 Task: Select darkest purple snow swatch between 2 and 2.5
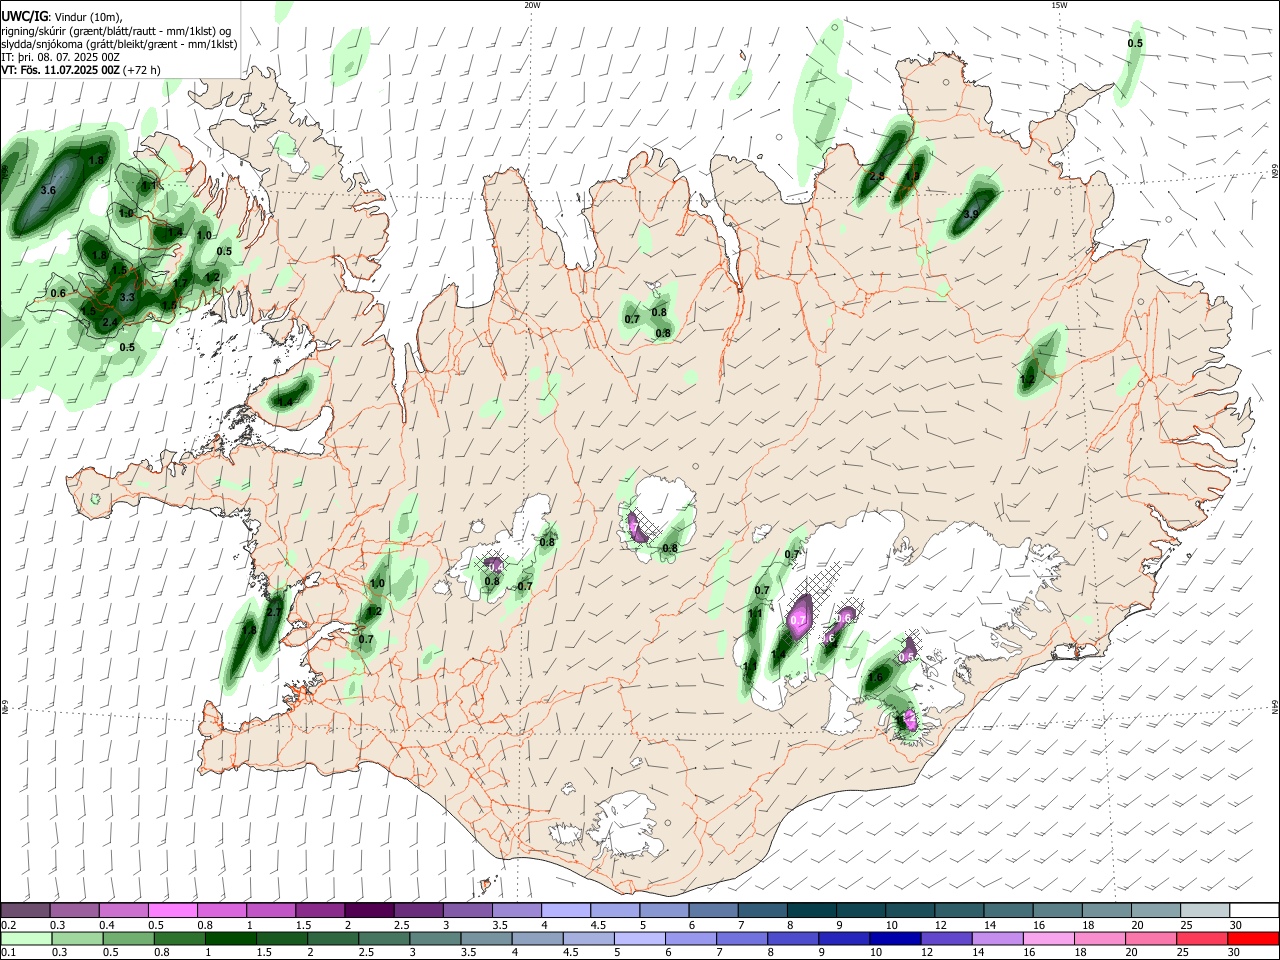(368, 910)
